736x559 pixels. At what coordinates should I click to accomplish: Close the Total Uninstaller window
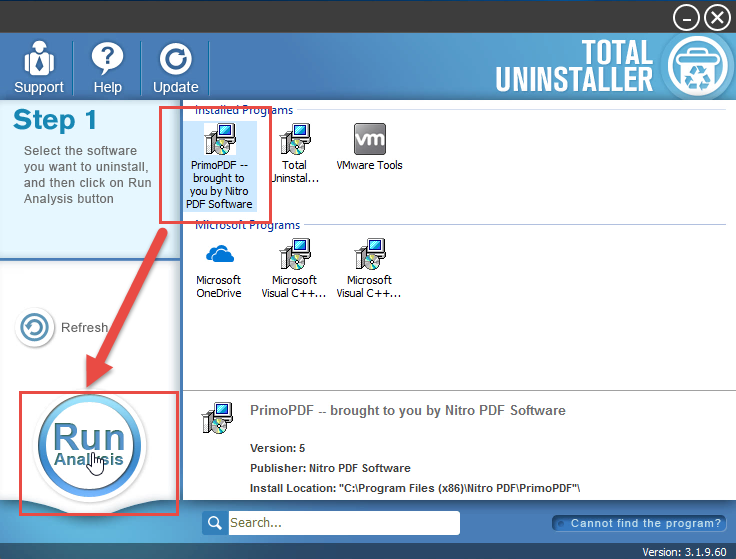click(717, 17)
